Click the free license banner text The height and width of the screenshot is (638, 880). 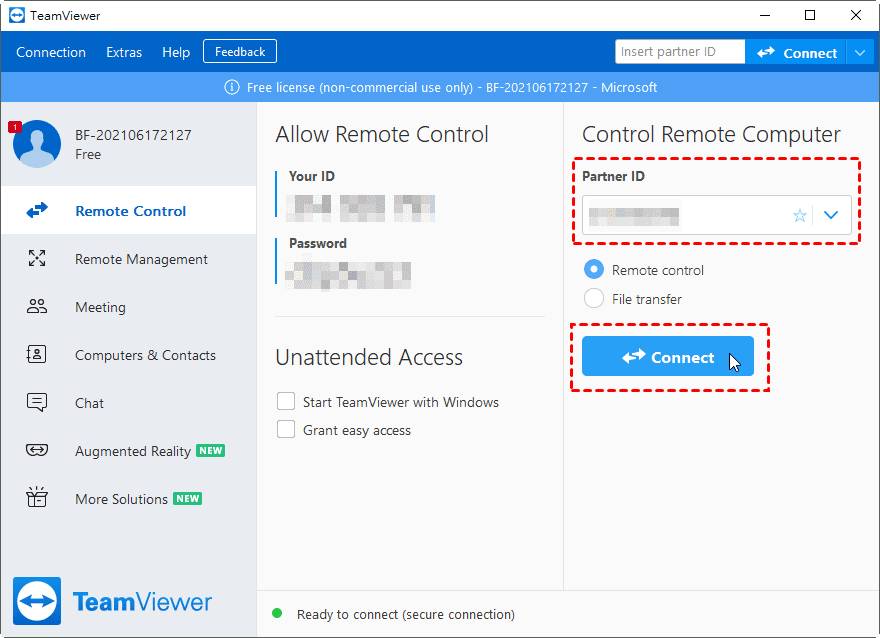coord(452,88)
